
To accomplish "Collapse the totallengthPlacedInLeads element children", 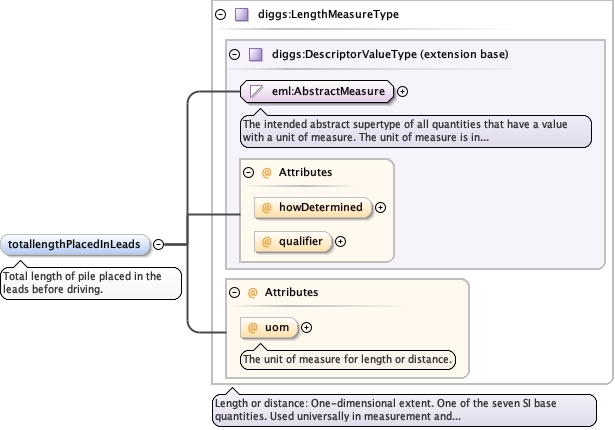I will point(158,244).
